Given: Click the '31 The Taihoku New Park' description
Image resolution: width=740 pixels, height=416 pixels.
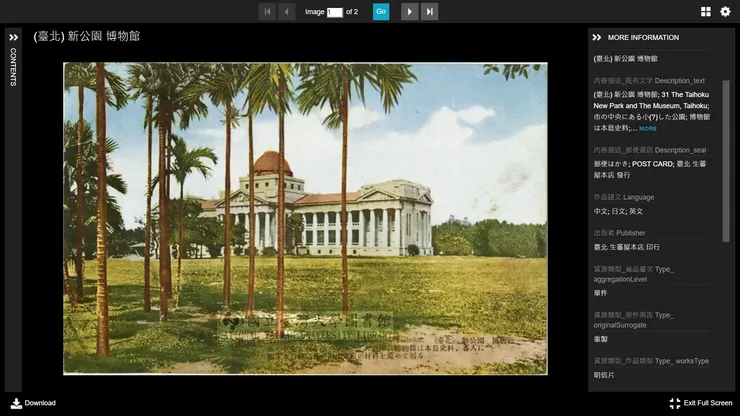Looking at the screenshot, I should (651, 100).
